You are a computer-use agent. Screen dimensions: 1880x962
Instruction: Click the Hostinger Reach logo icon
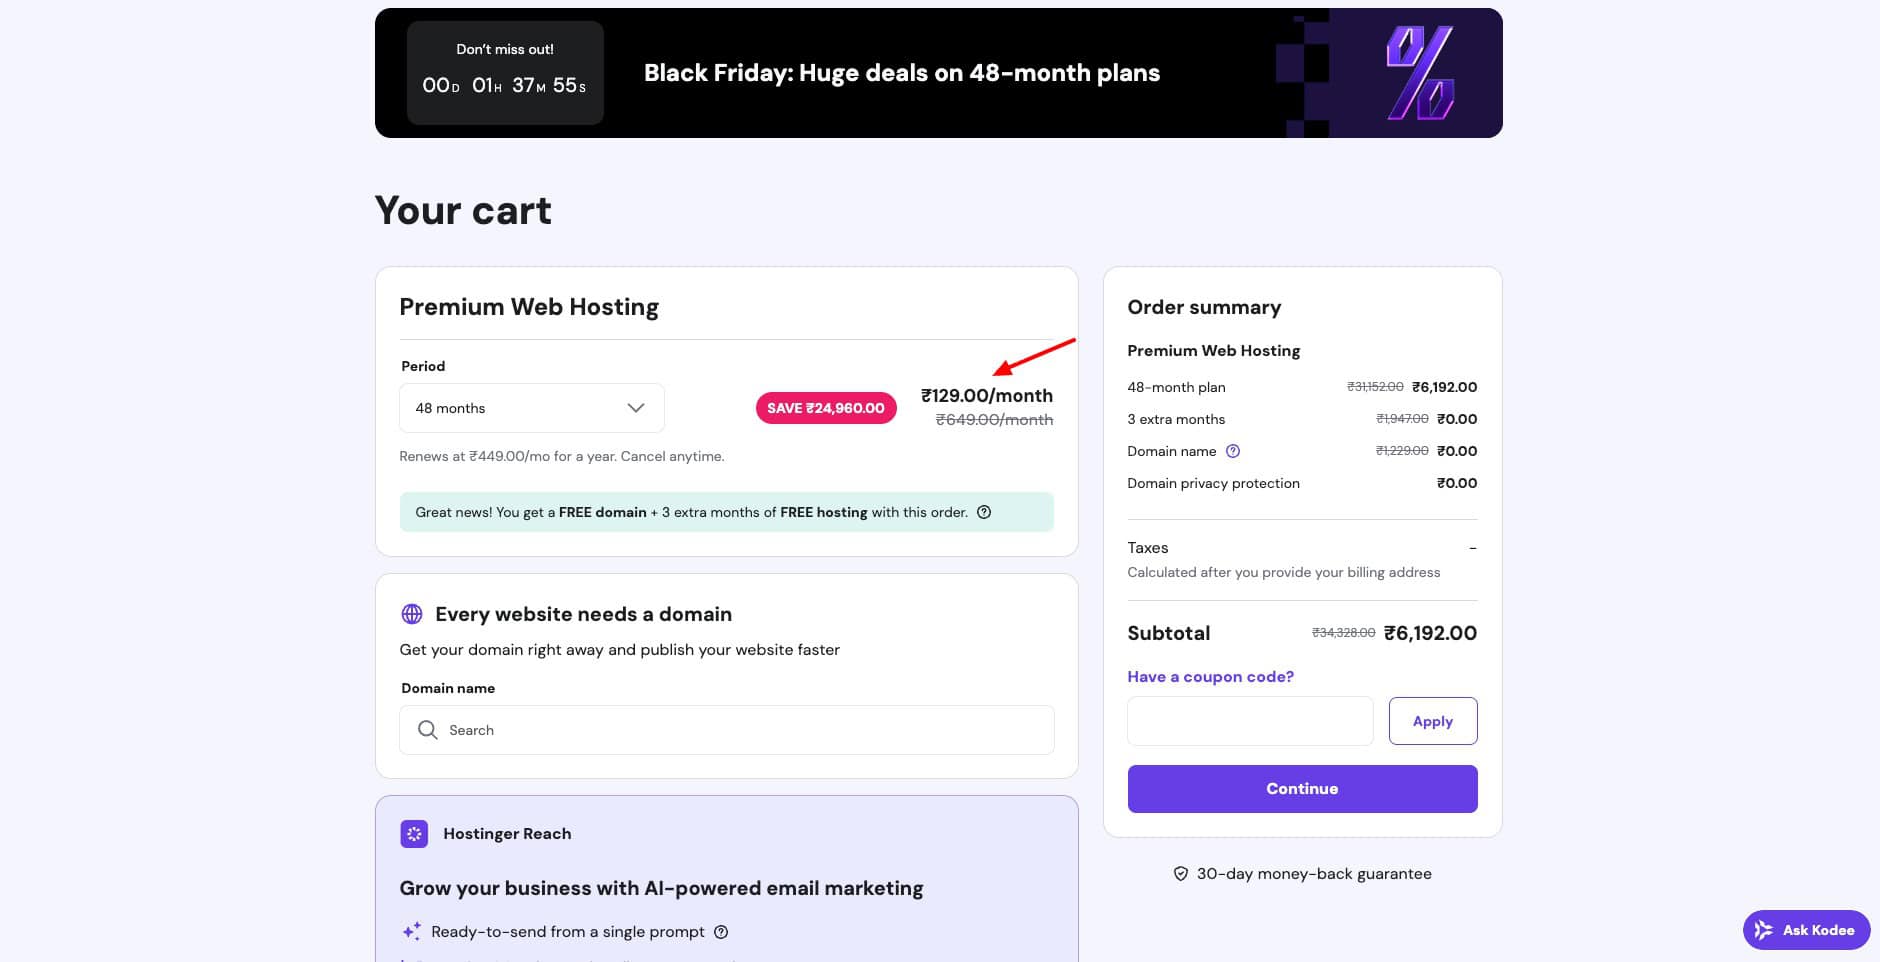pos(414,834)
